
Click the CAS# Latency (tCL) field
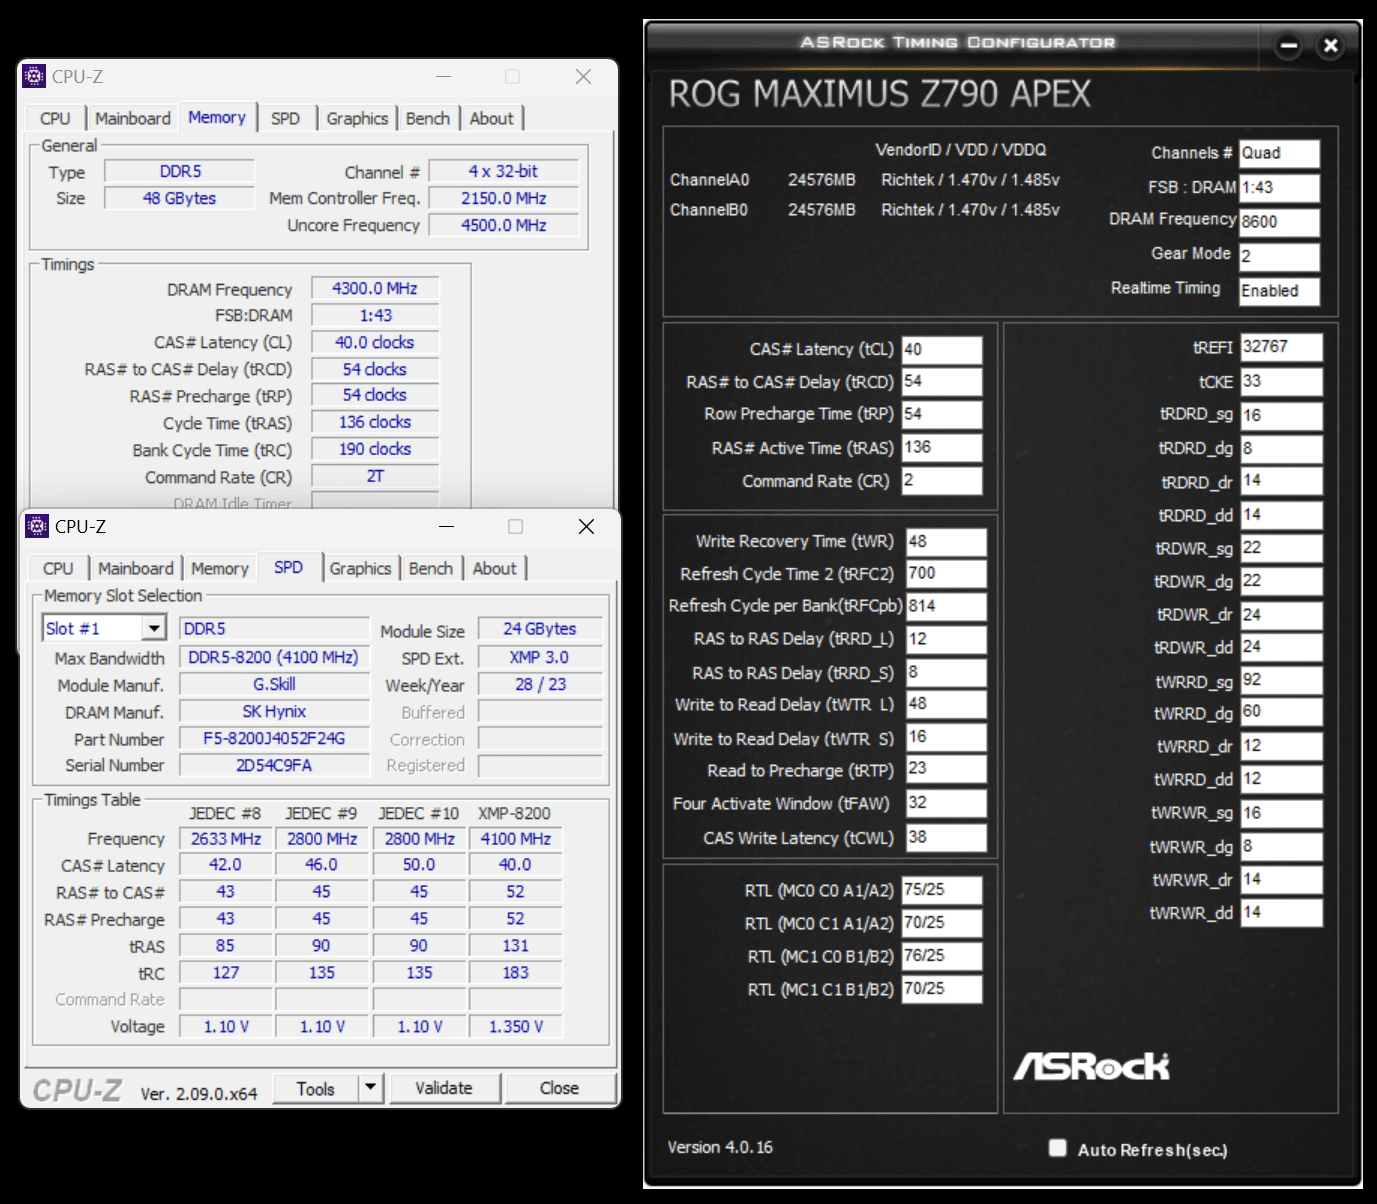942,350
